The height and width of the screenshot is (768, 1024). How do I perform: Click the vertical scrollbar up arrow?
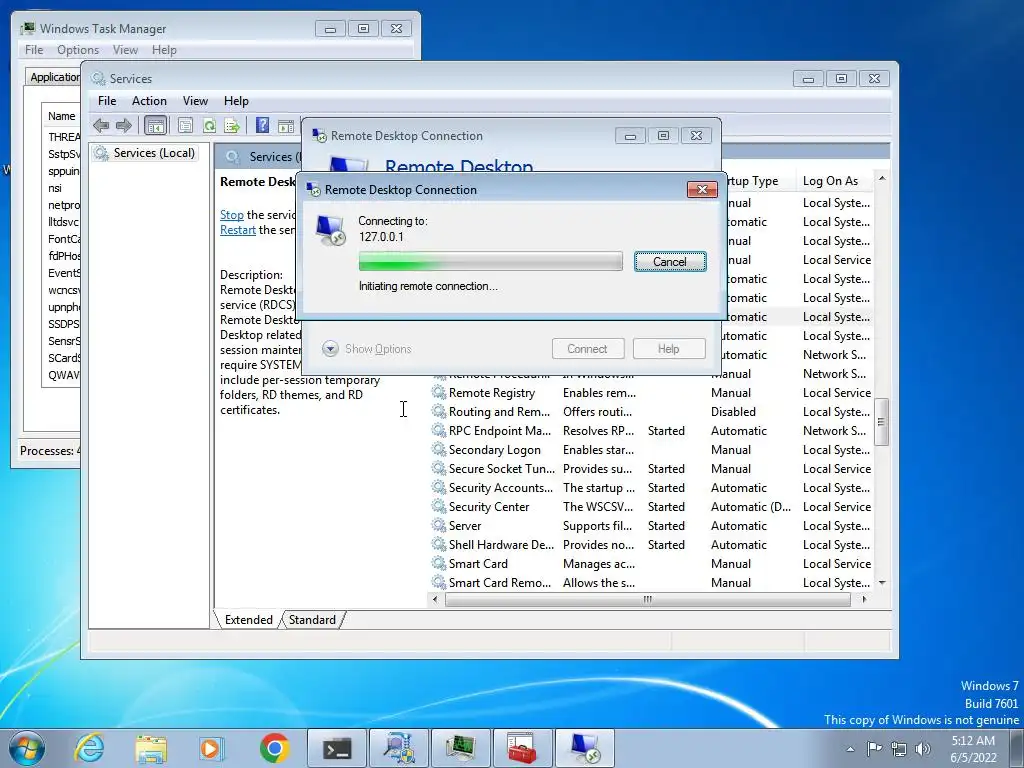tap(882, 178)
